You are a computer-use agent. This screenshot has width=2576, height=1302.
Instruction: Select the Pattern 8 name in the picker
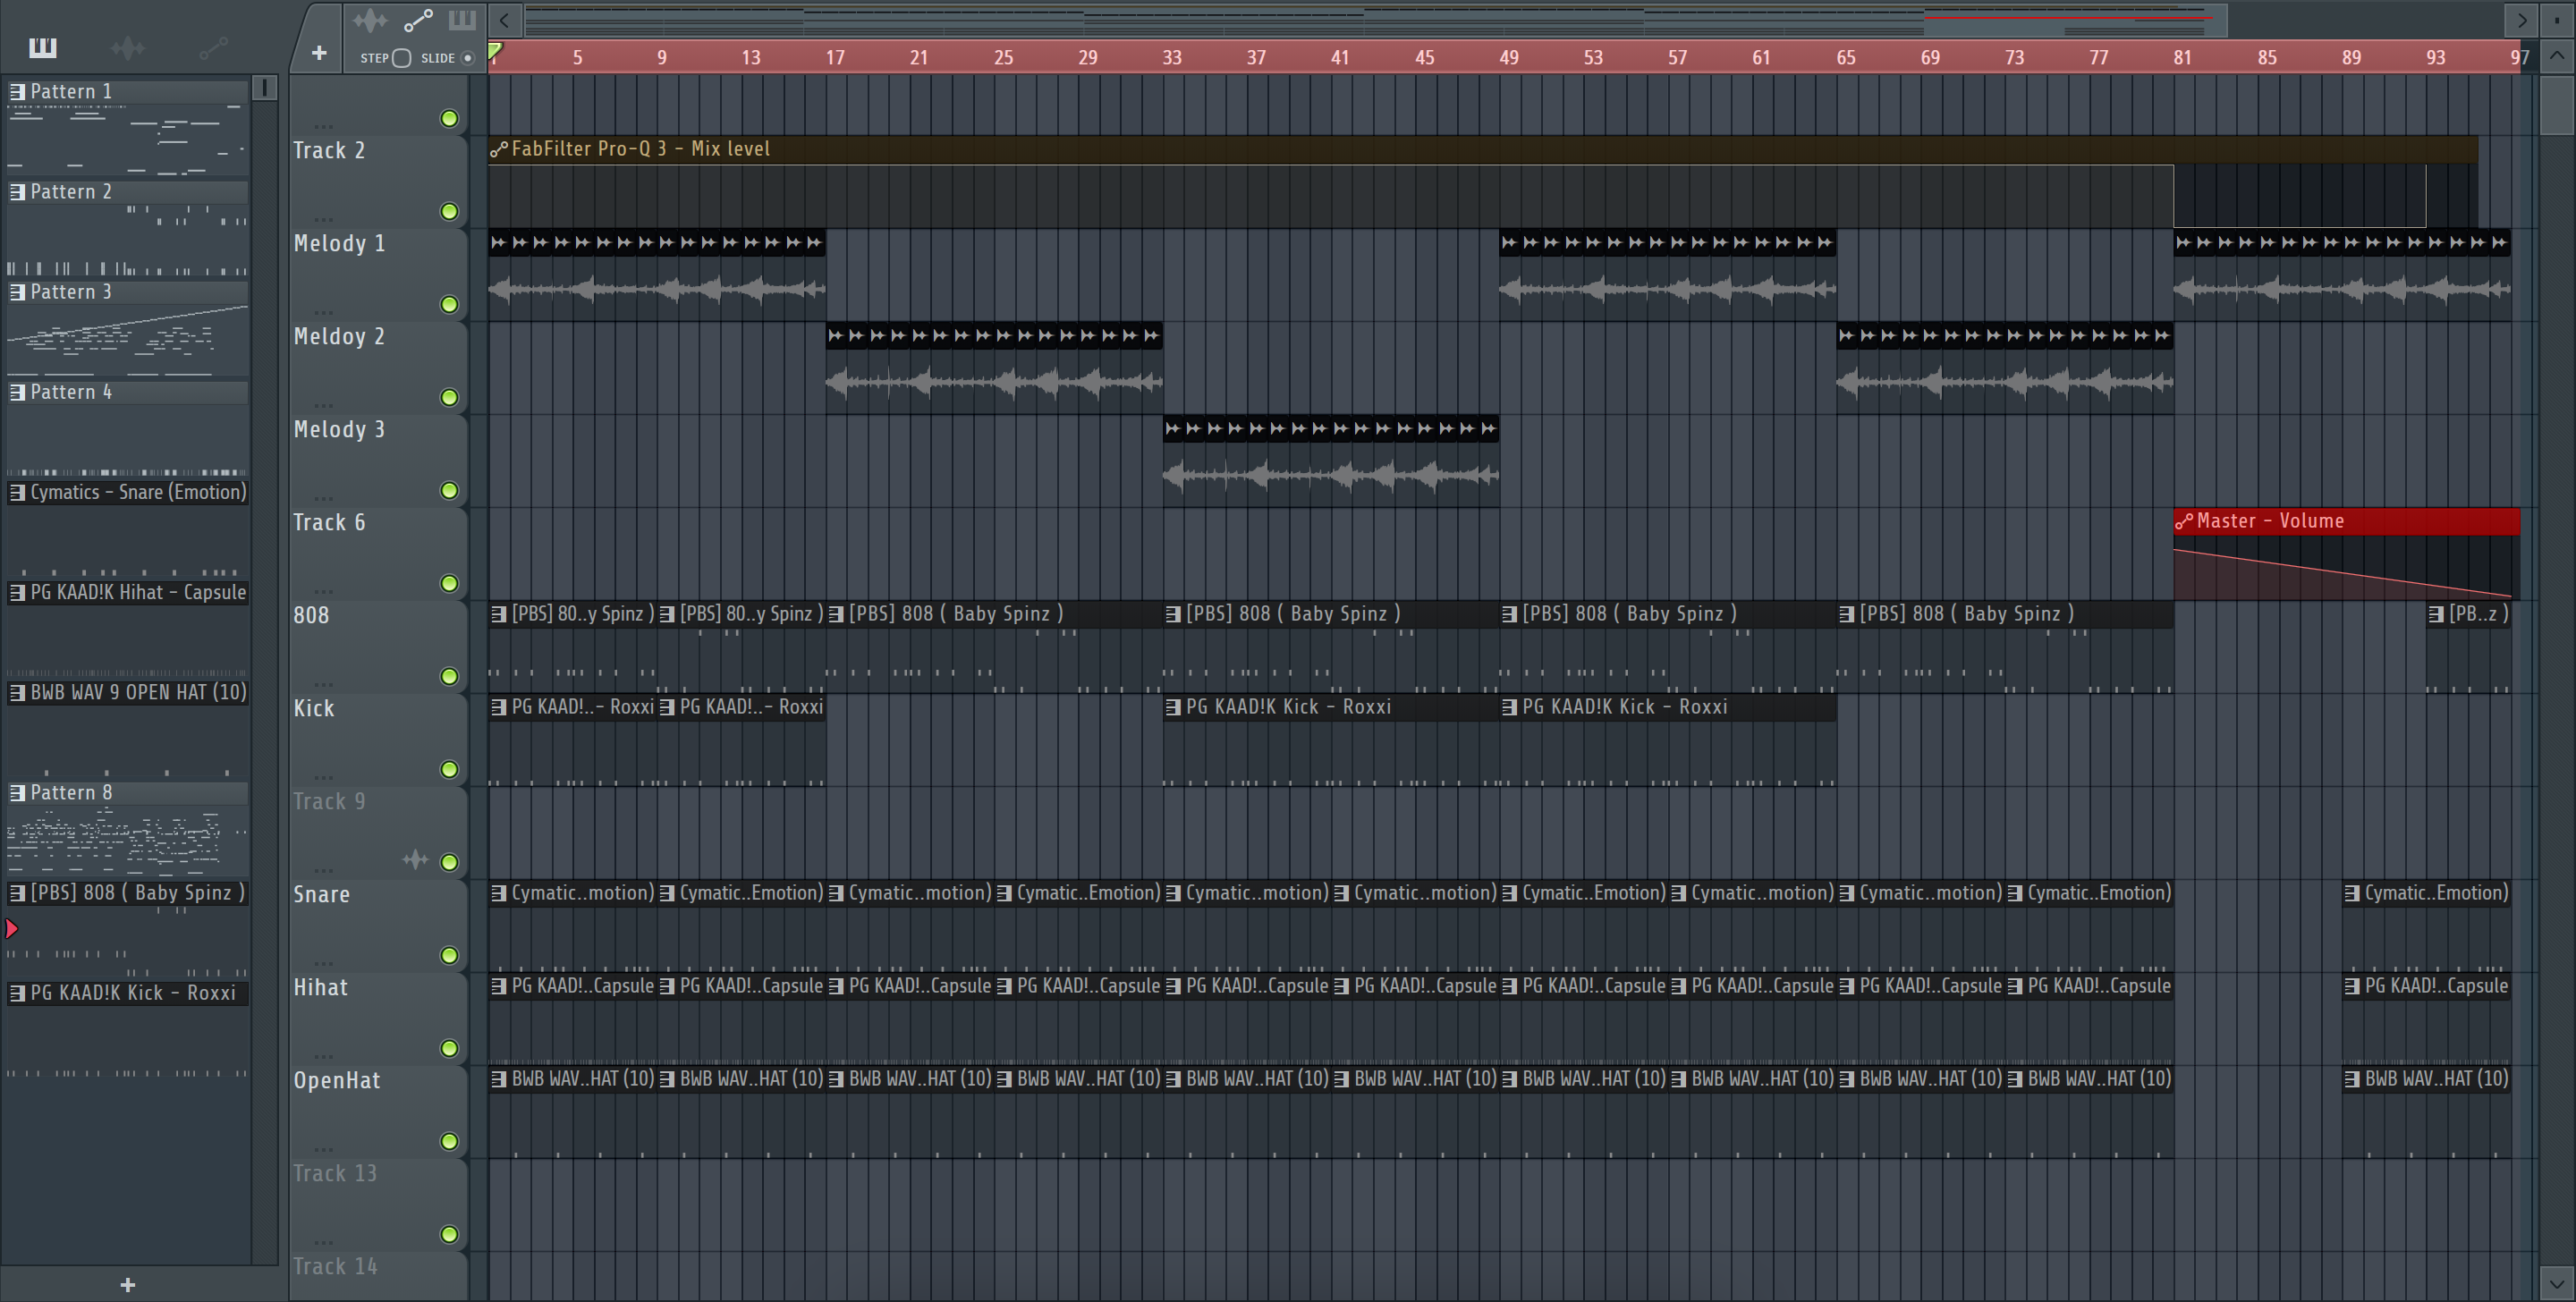[71, 792]
